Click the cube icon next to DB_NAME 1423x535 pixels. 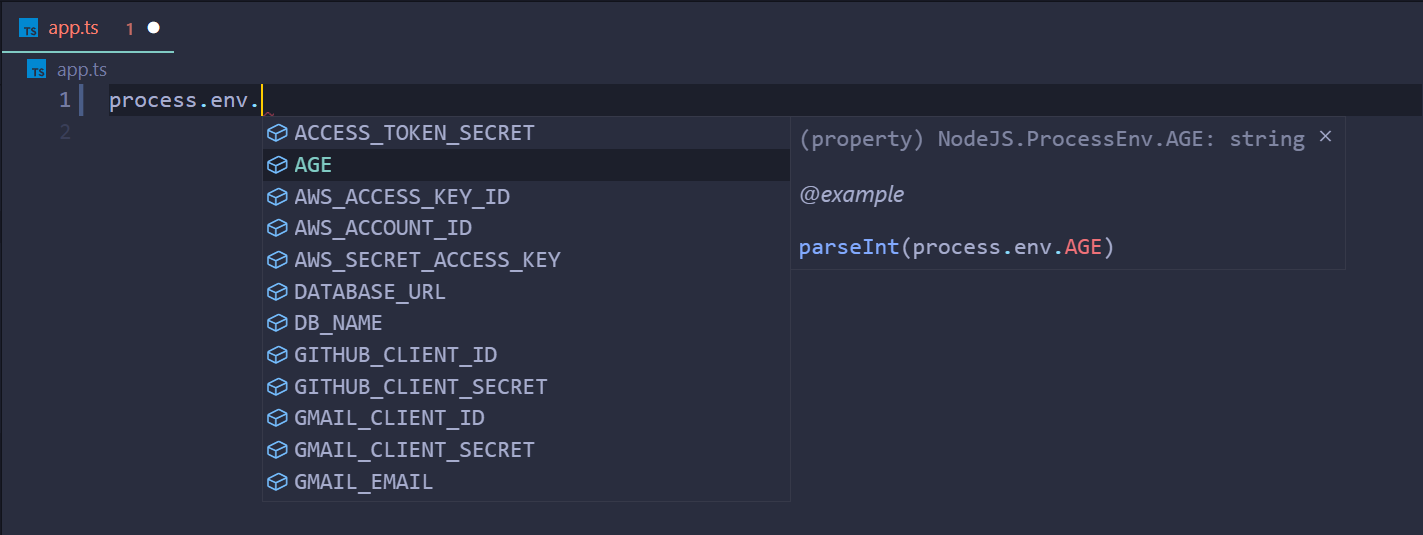277,323
